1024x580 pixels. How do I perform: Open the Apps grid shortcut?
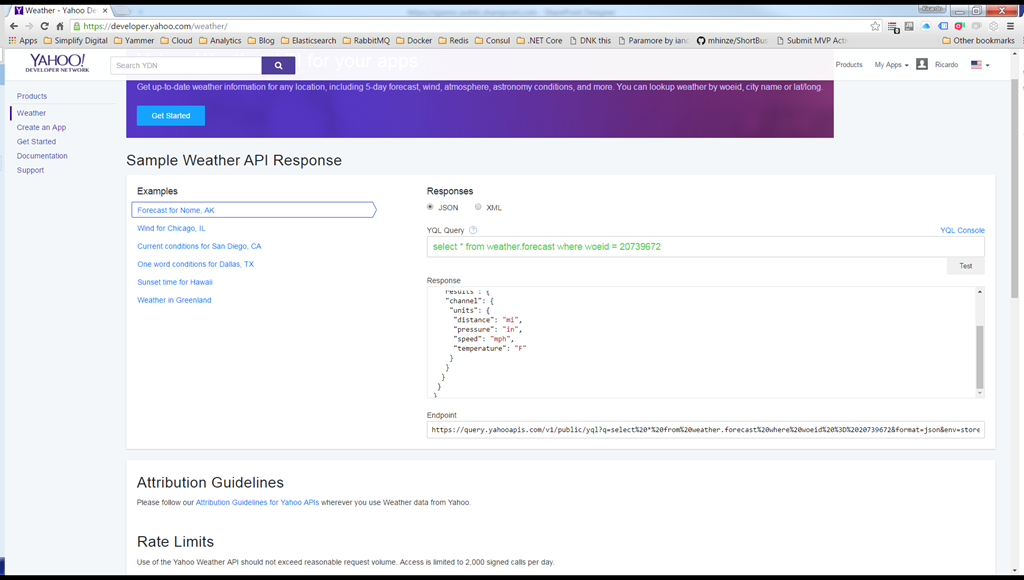point(23,40)
